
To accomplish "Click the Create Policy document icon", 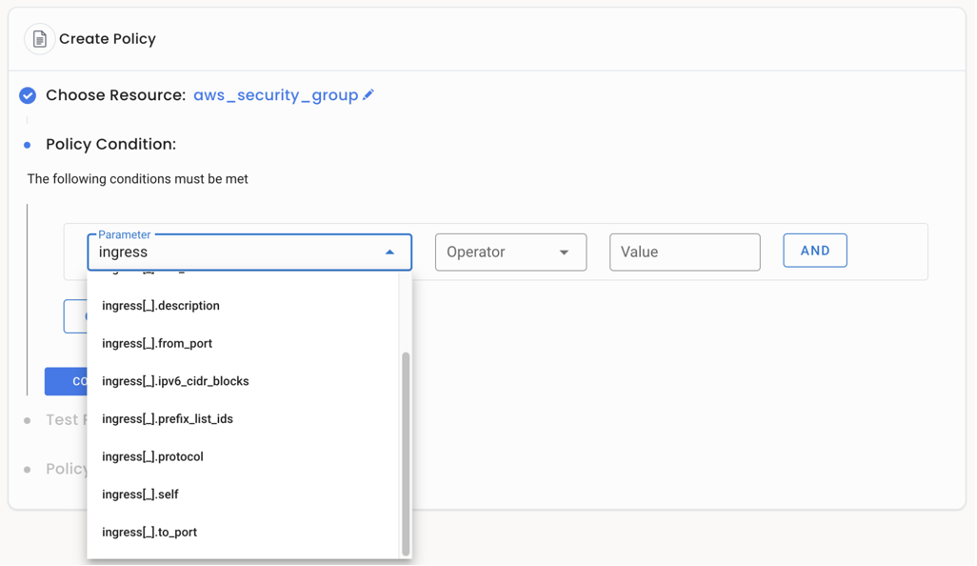I will [40, 39].
